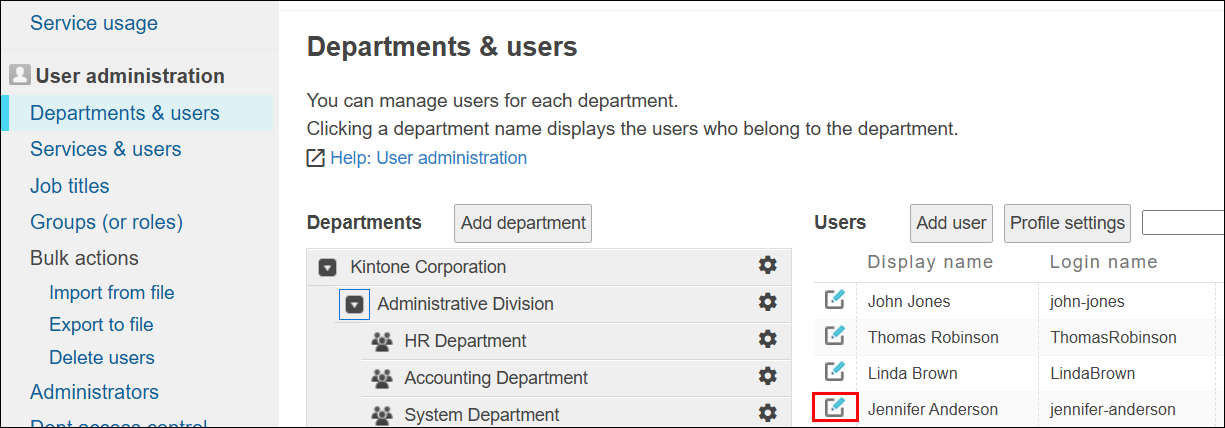Open Profile settings

coord(1067,223)
